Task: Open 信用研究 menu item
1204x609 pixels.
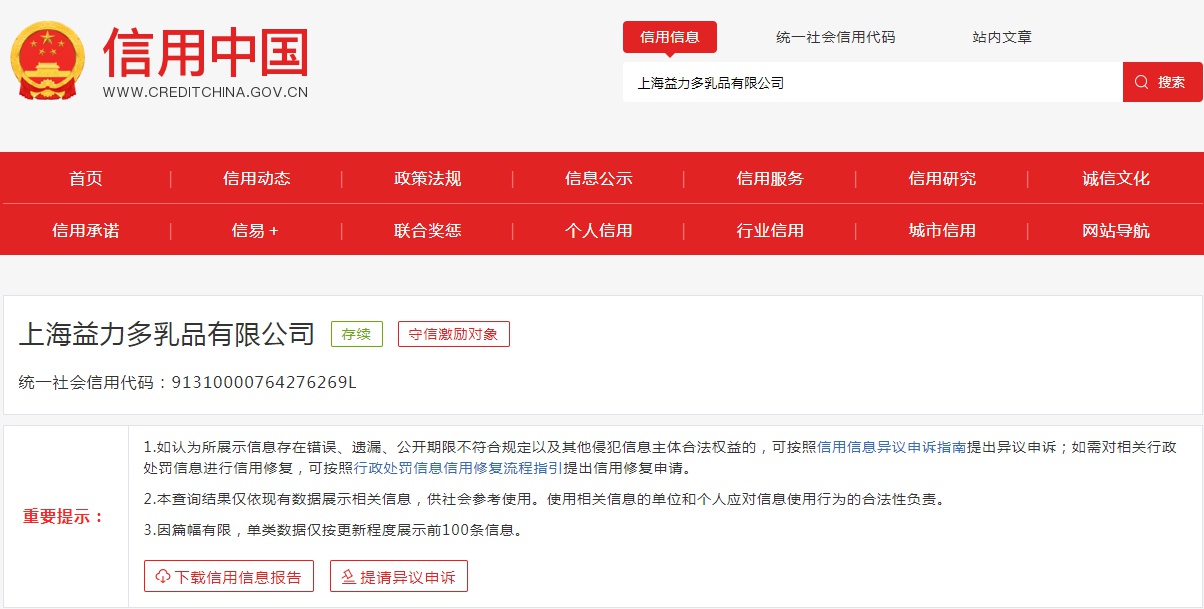Action: coord(942,179)
